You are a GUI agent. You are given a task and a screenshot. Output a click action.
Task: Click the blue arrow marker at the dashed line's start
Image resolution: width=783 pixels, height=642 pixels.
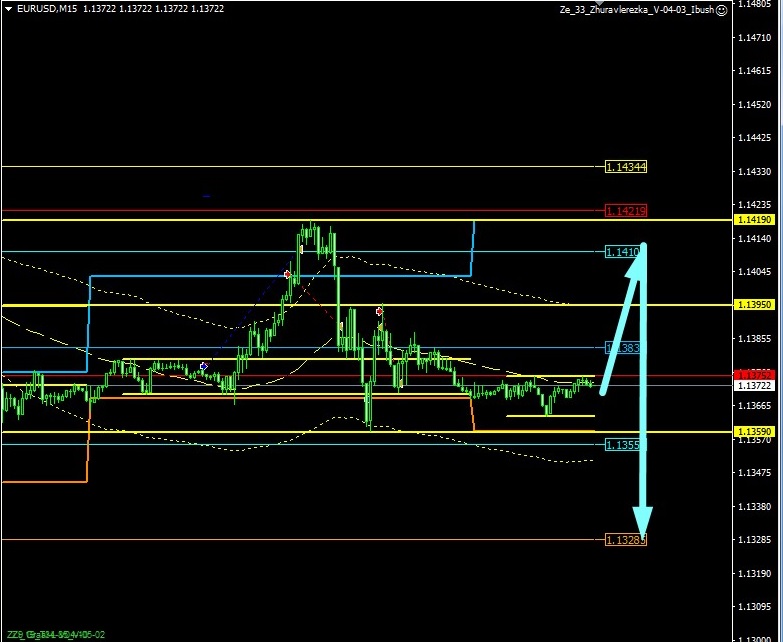coord(203,366)
